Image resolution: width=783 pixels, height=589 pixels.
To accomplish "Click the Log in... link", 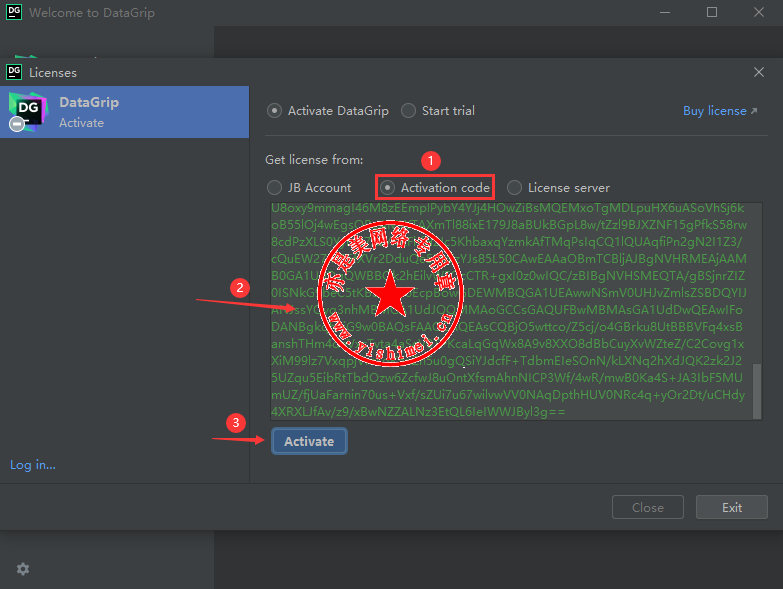I will (x=33, y=465).
